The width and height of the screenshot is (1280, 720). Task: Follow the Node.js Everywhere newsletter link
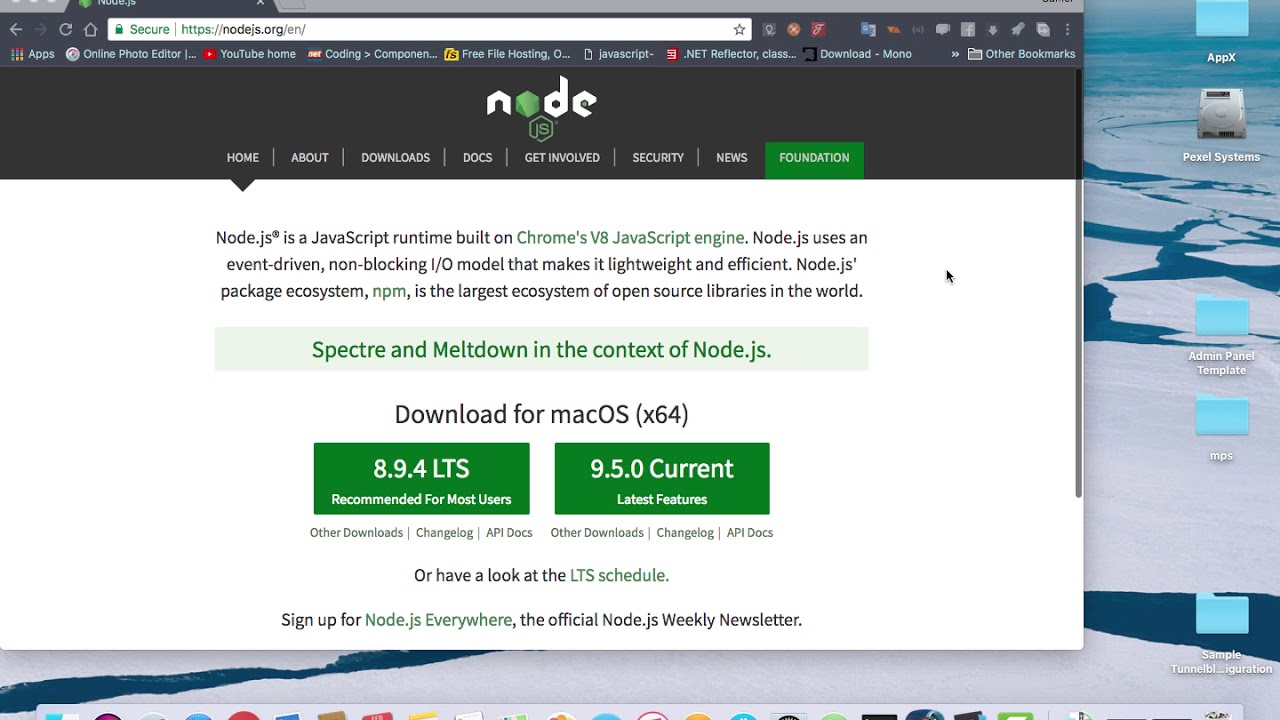438,620
